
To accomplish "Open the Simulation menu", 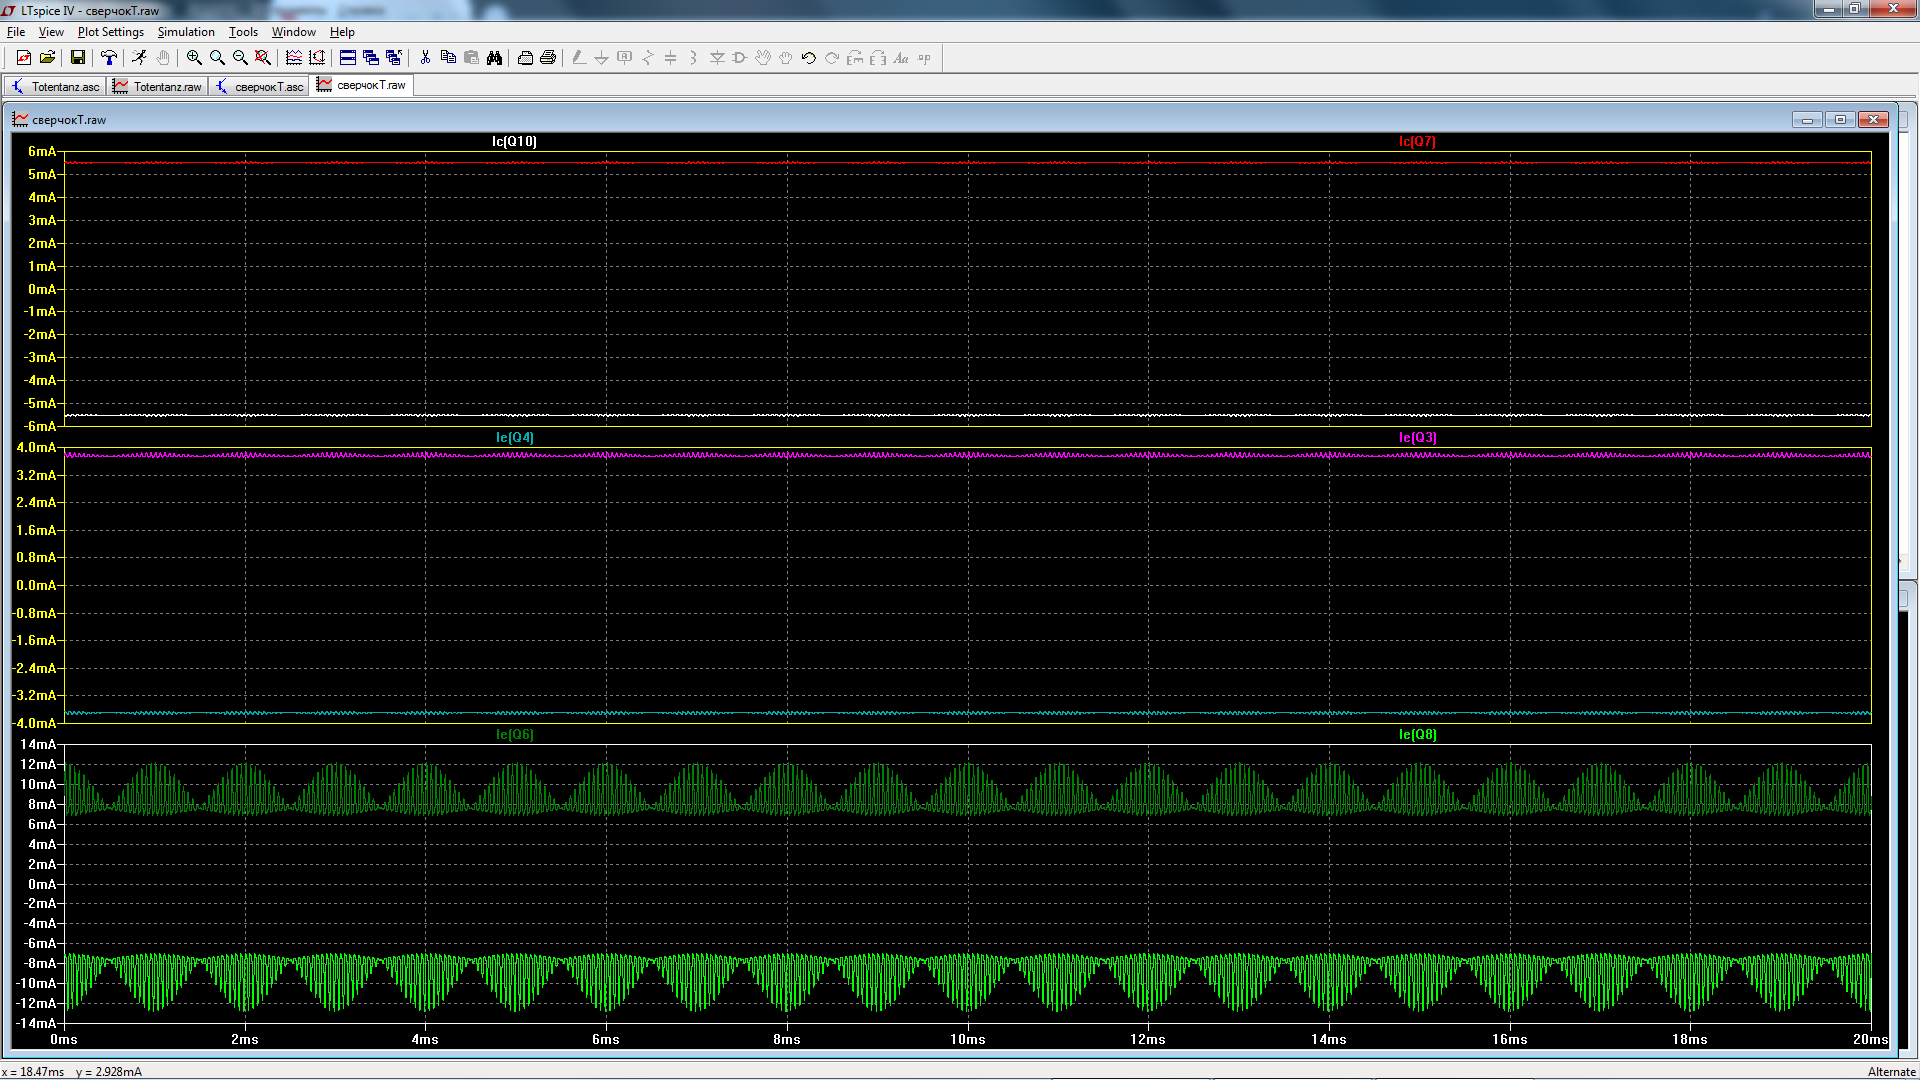I will (186, 32).
